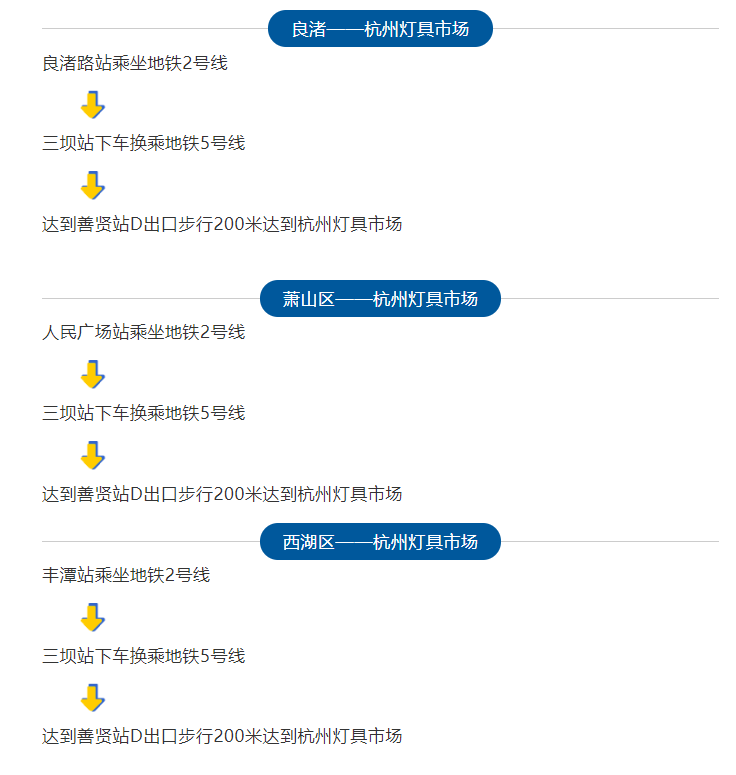Screen dimensions: 736x775
Task: Click the second down arrow in the 良渚 route
Action: point(93,185)
